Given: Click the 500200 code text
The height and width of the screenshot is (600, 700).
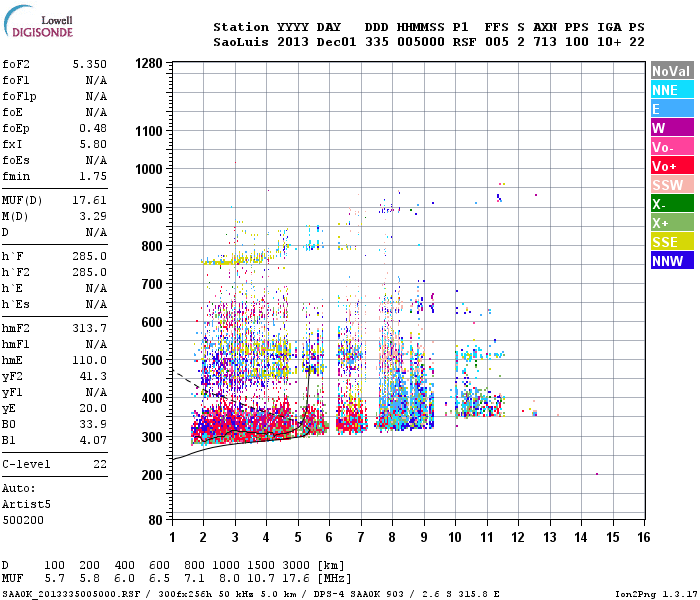Looking at the screenshot, I should (23, 521).
